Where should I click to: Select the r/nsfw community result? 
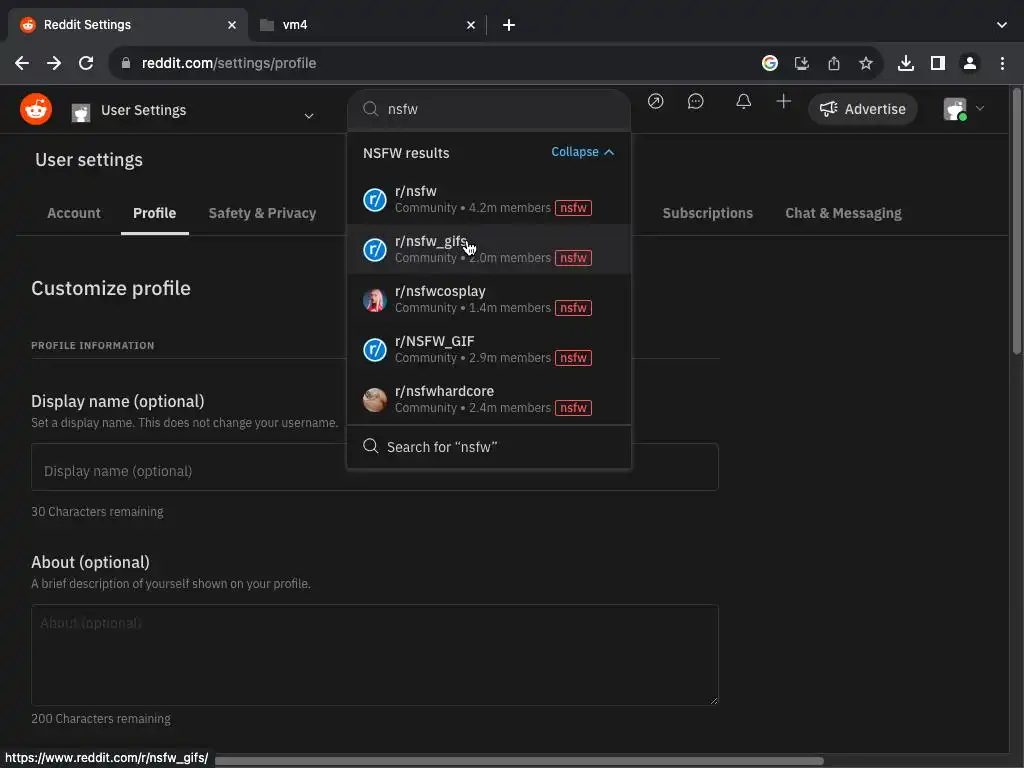(488, 199)
